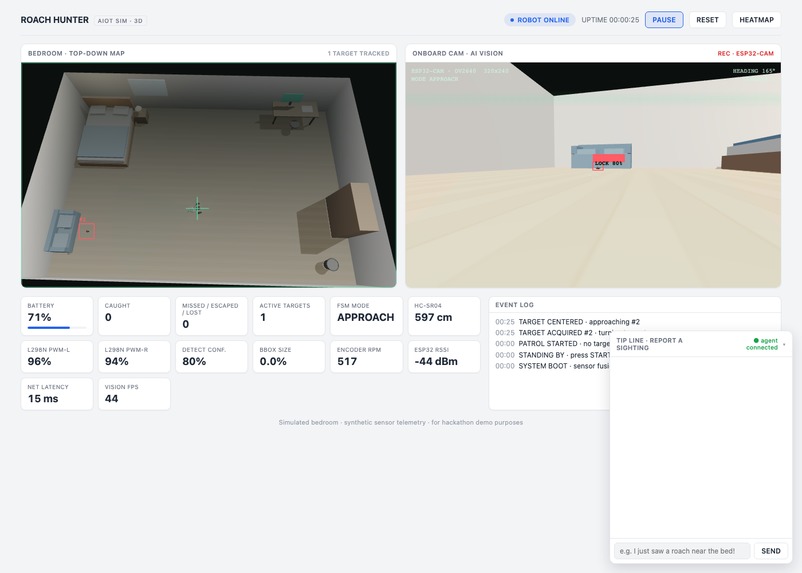Select the red target box on map
Image resolution: width=802 pixels, height=573 pixels.
click(87, 231)
